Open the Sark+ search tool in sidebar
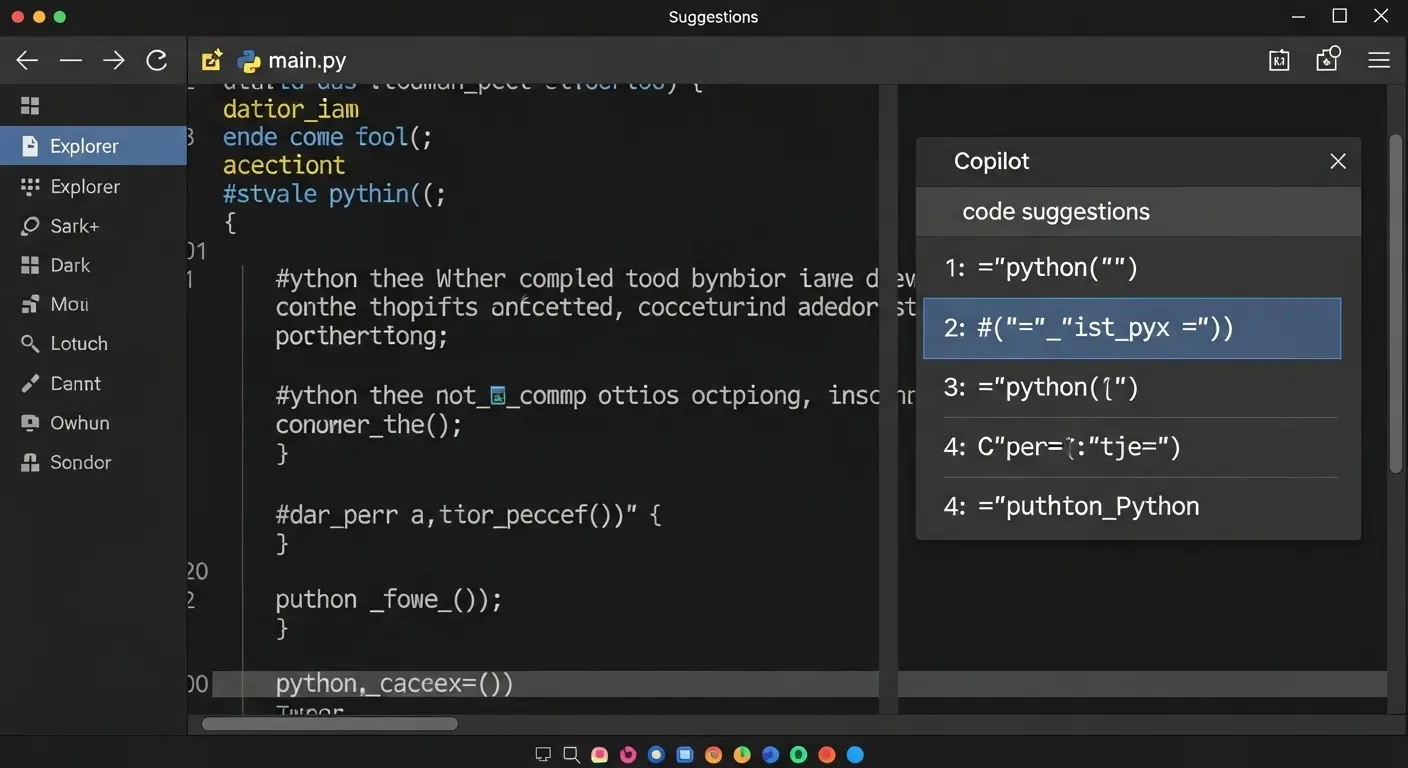Screen dimensions: 1408x768 point(74,225)
